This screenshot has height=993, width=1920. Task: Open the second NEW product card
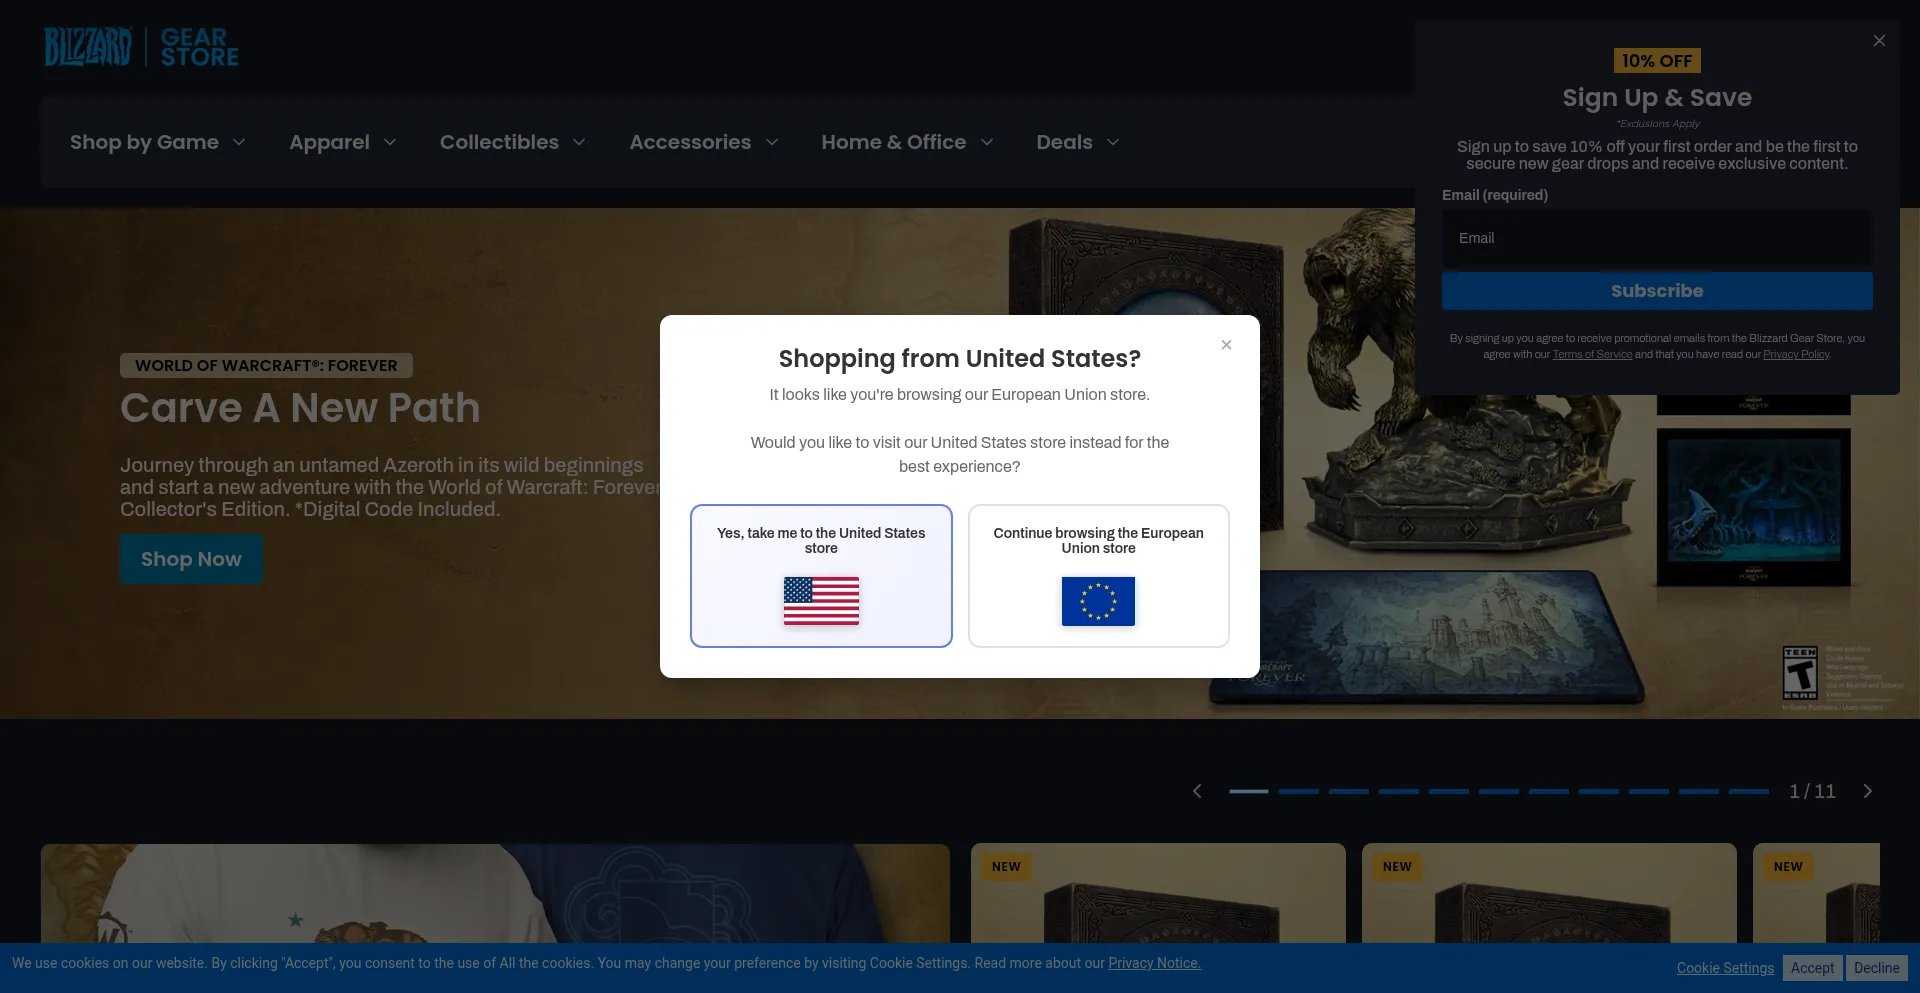point(1549,893)
